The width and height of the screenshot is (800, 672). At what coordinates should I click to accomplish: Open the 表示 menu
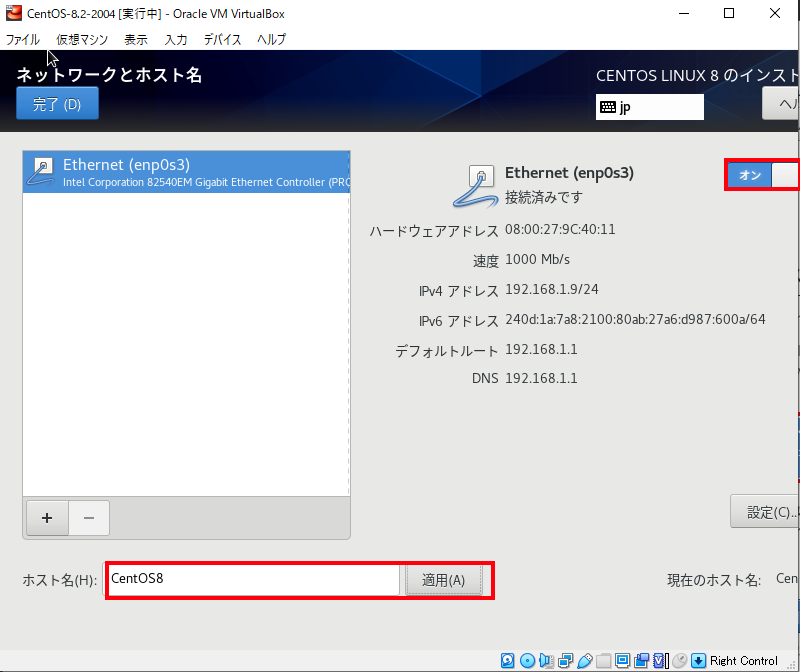136,39
